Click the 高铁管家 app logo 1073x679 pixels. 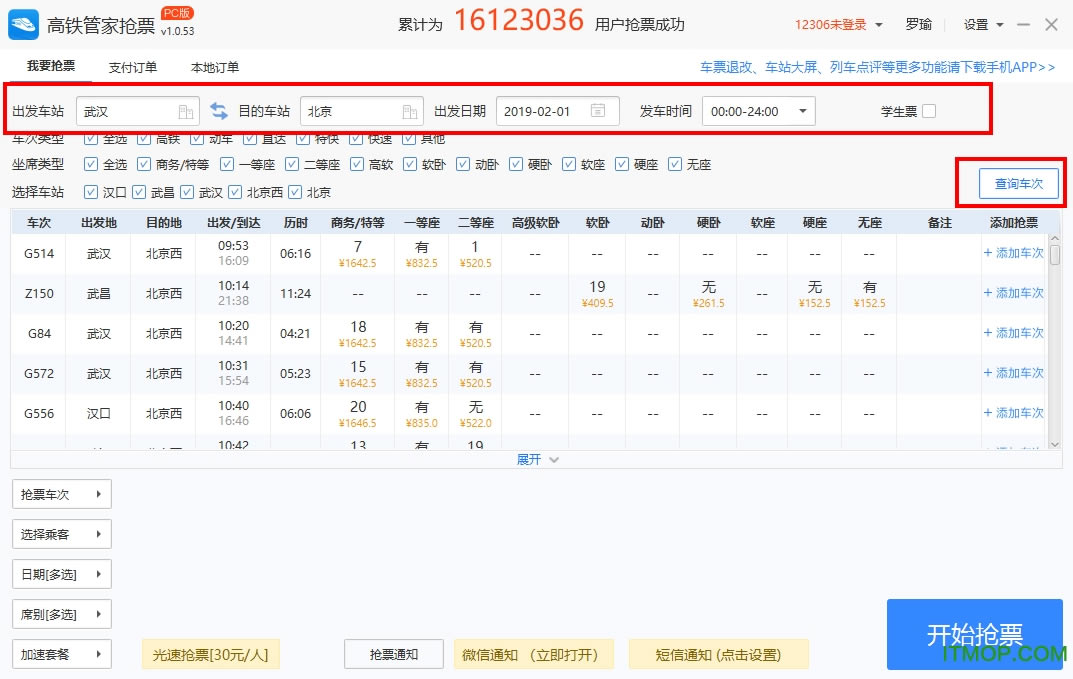23,25
